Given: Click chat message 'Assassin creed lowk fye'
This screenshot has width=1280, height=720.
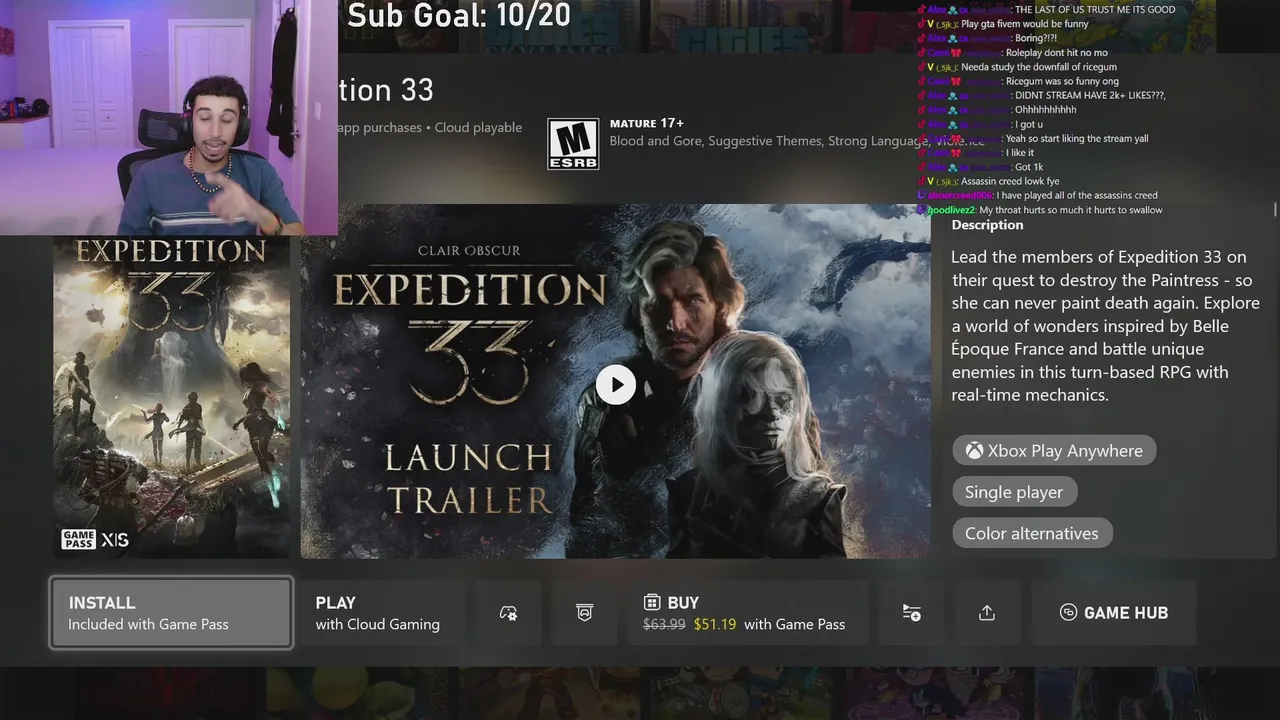Looking at the screenshot, I should click(x=1011, y=182).
